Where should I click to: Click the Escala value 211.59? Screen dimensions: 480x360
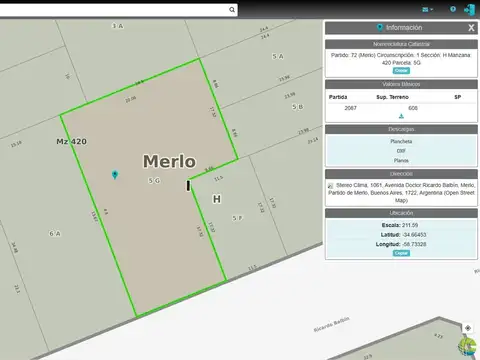(x=410, y=225)
